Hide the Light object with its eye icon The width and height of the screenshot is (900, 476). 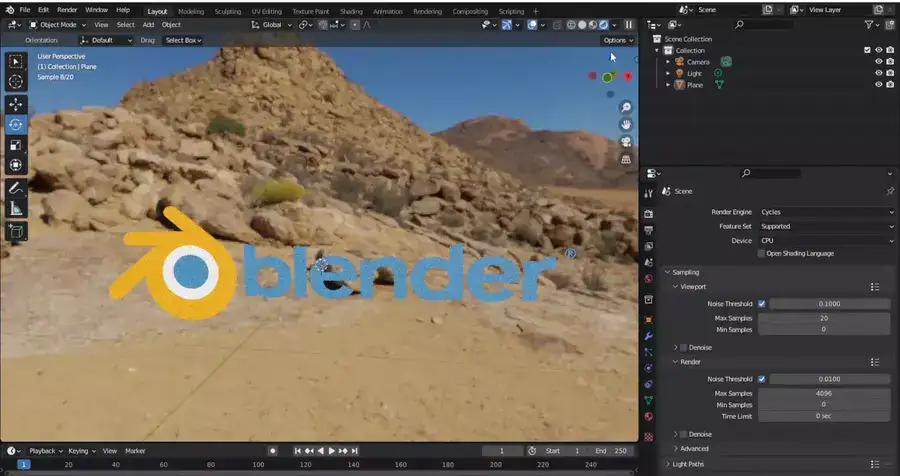878,73
